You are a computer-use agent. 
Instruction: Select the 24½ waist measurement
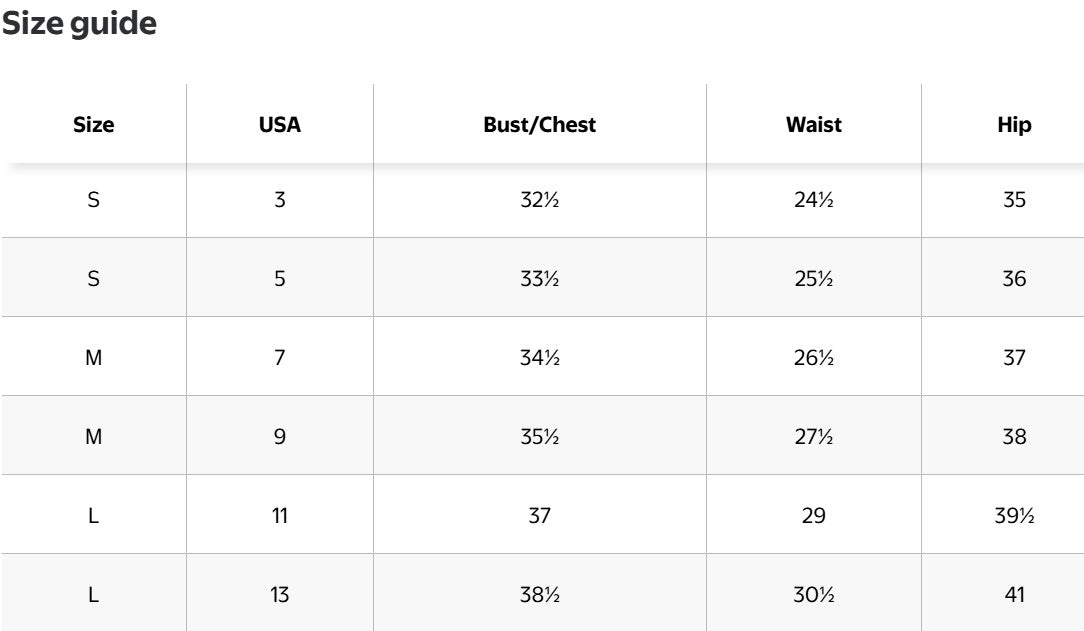click(814, 200)
